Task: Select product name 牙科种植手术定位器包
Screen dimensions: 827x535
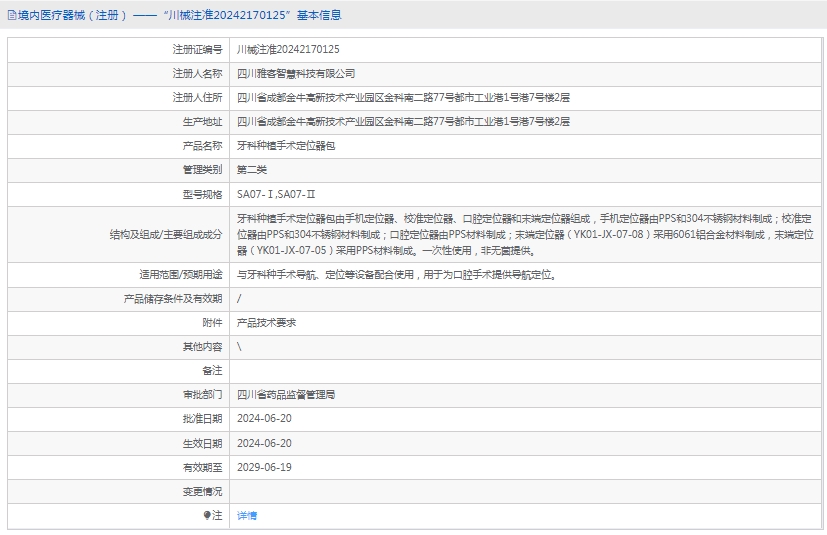Action: 287,145
